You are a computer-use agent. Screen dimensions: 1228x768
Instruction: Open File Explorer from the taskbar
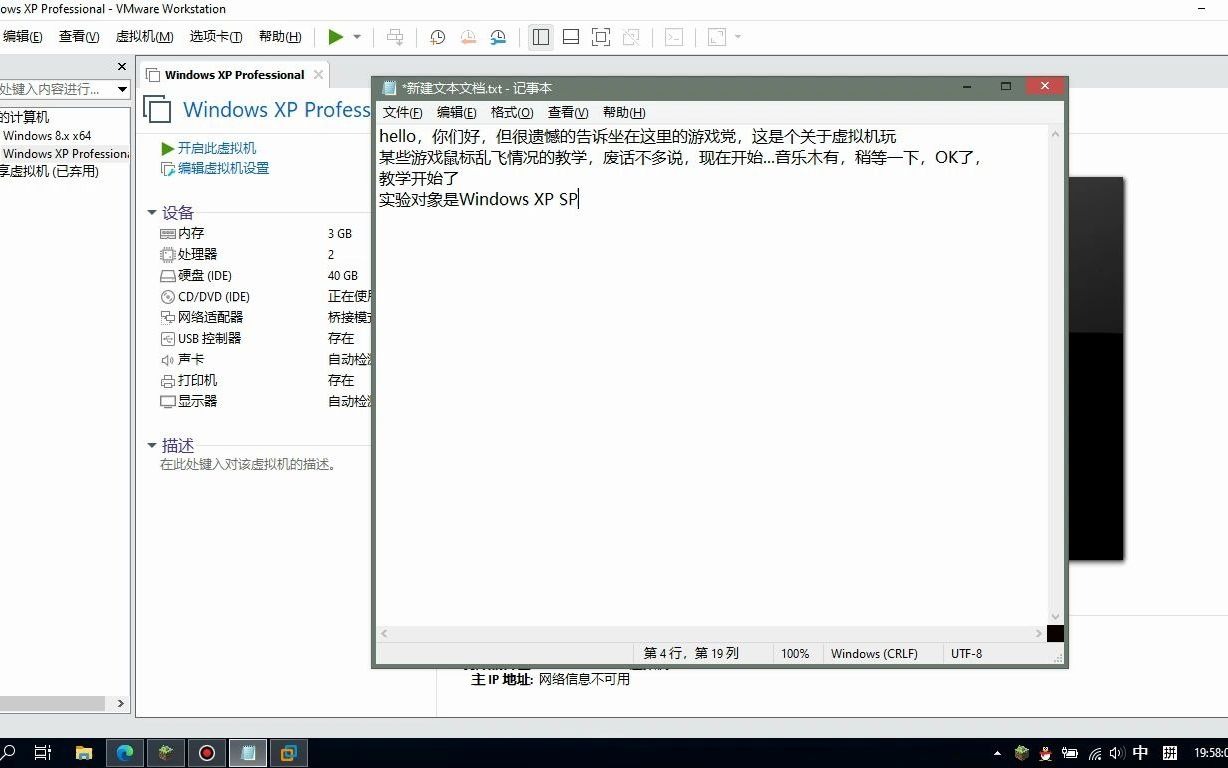(84, 753)
